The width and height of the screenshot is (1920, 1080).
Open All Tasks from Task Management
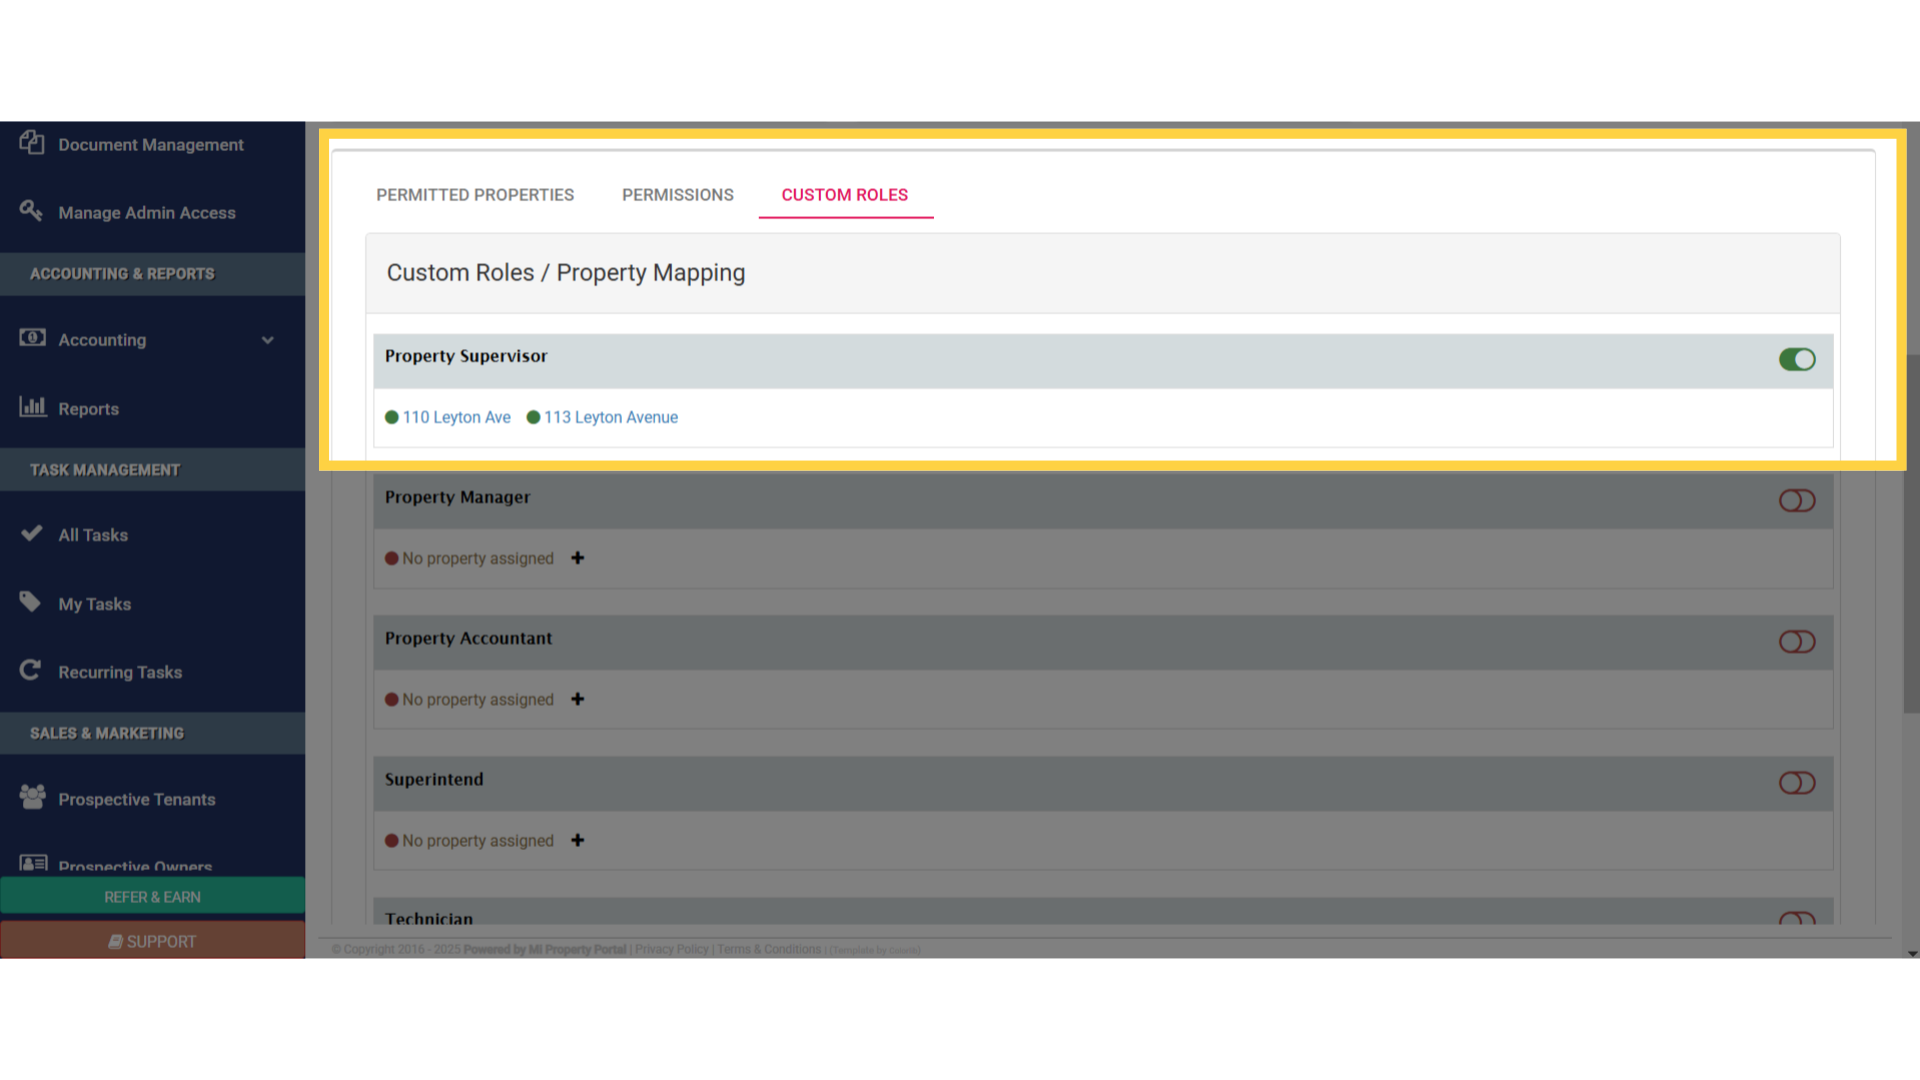coord(93,534)
